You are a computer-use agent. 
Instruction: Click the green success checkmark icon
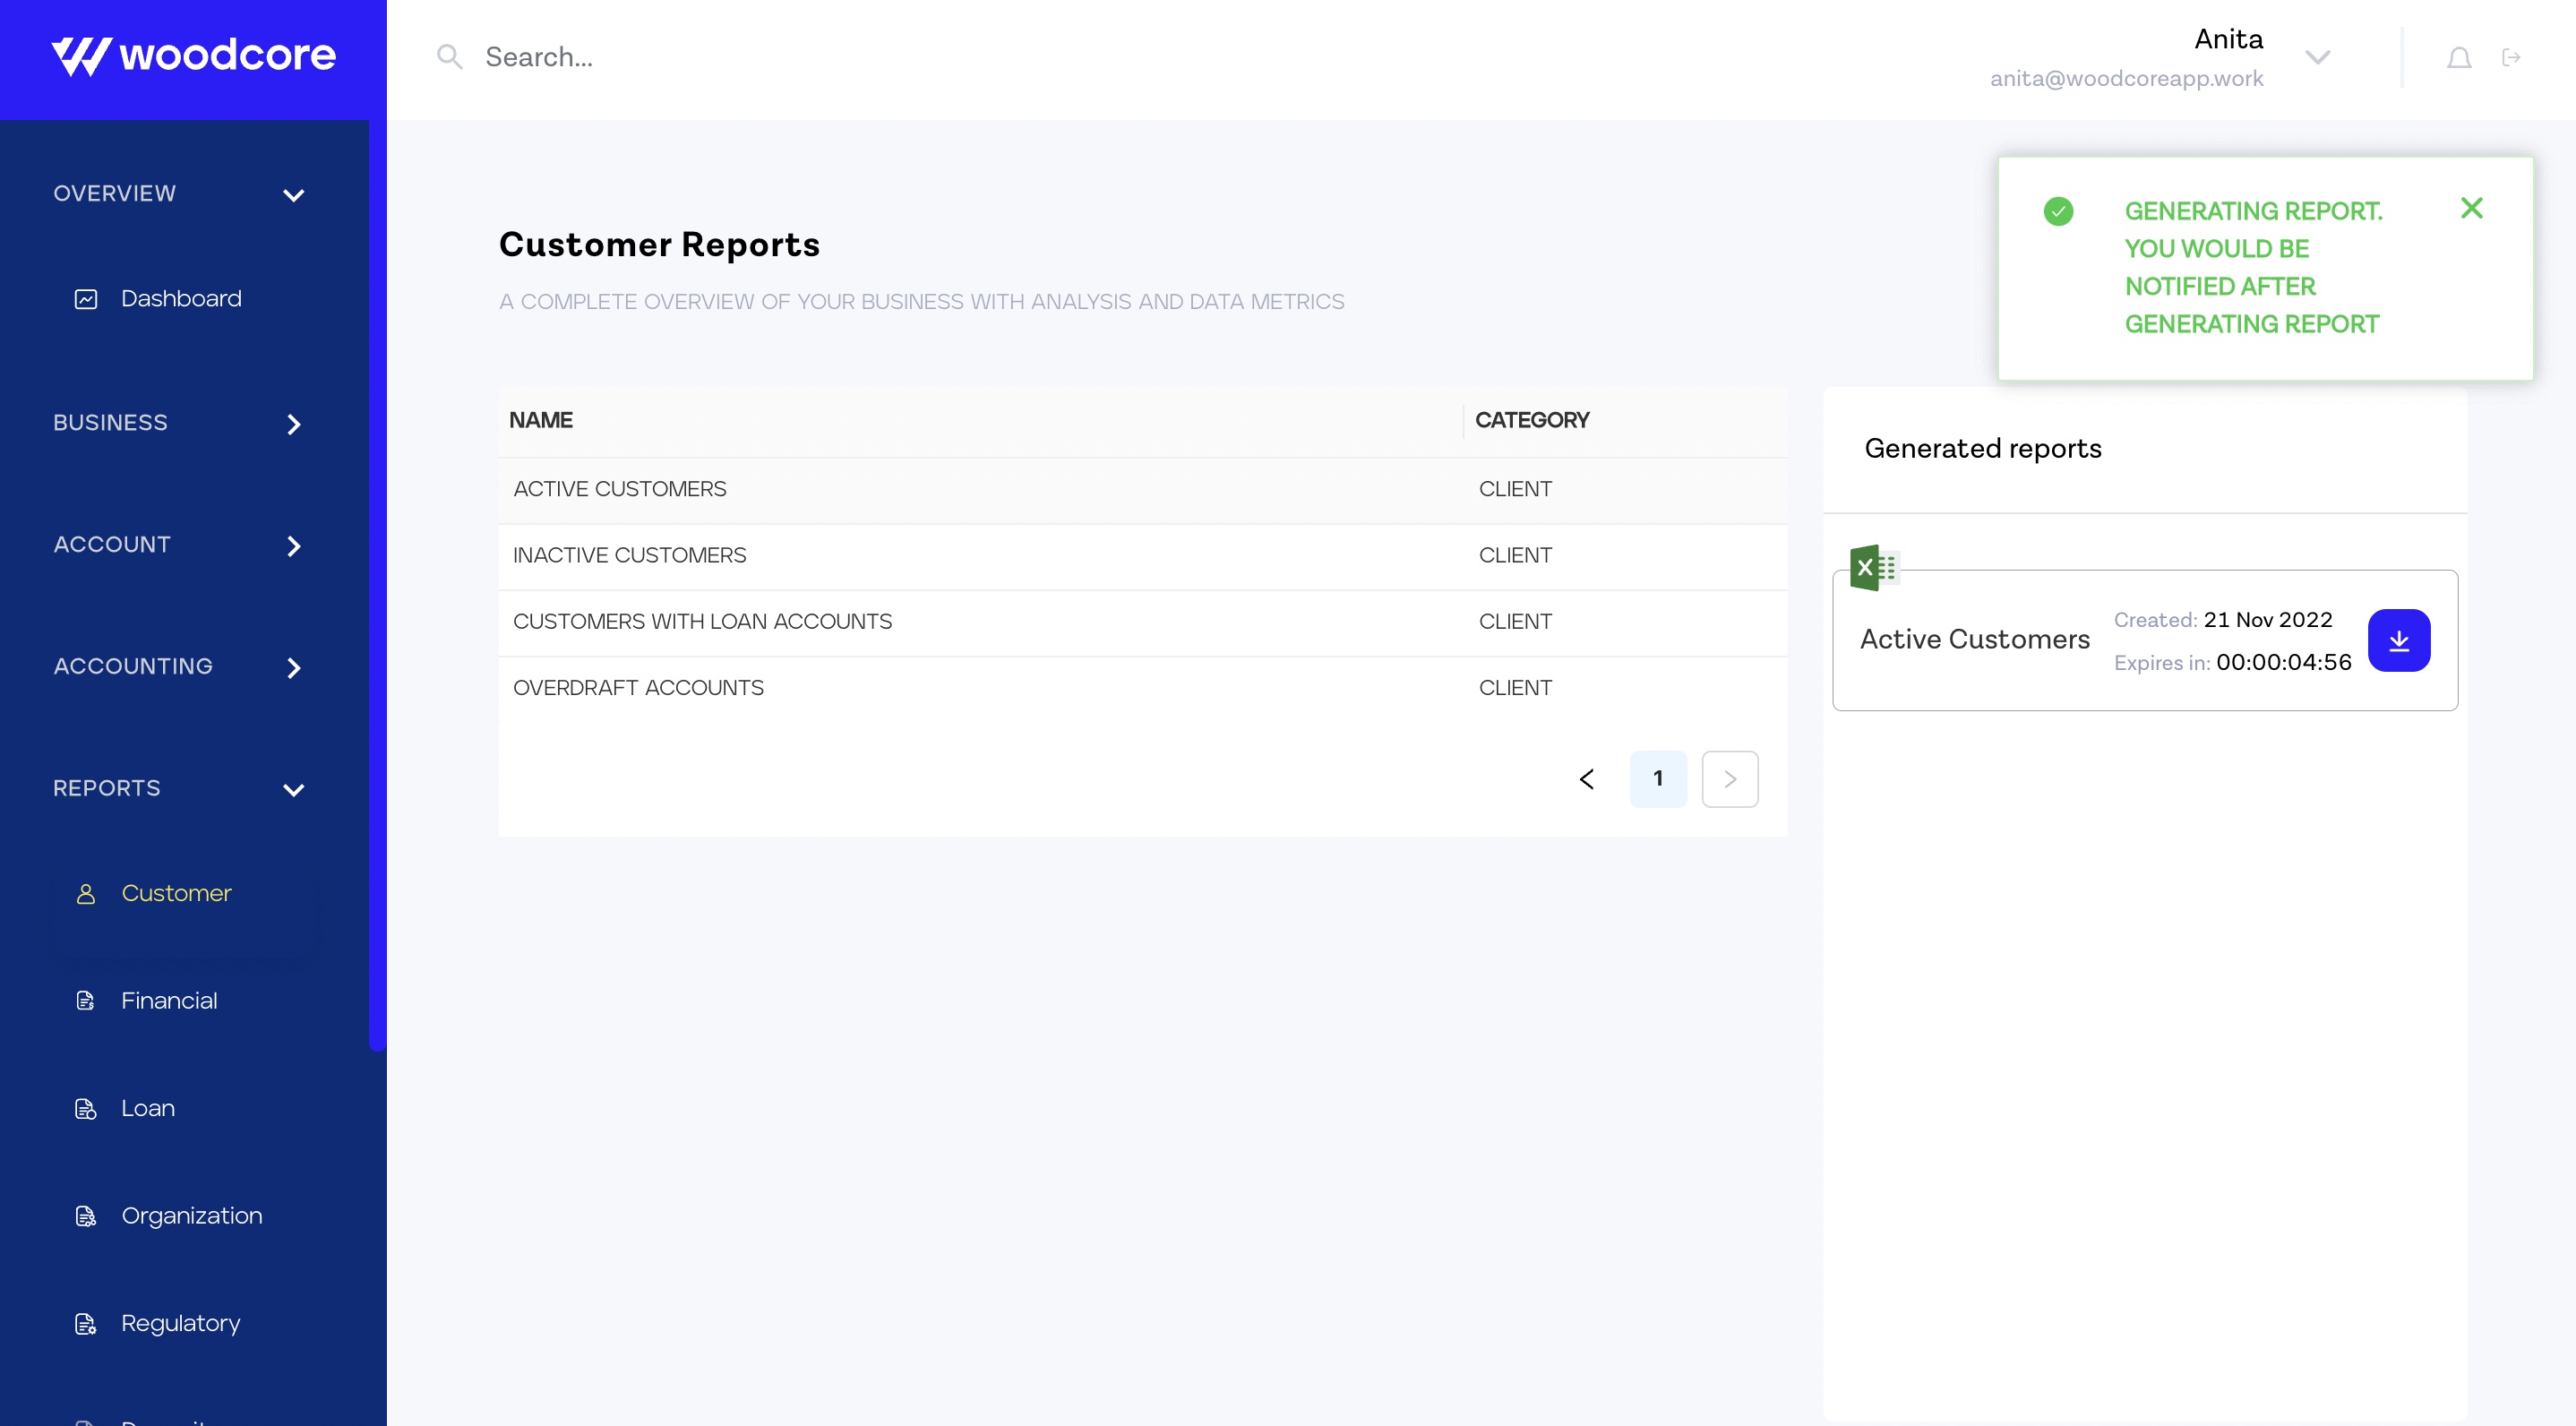[x=2058, y=211]
